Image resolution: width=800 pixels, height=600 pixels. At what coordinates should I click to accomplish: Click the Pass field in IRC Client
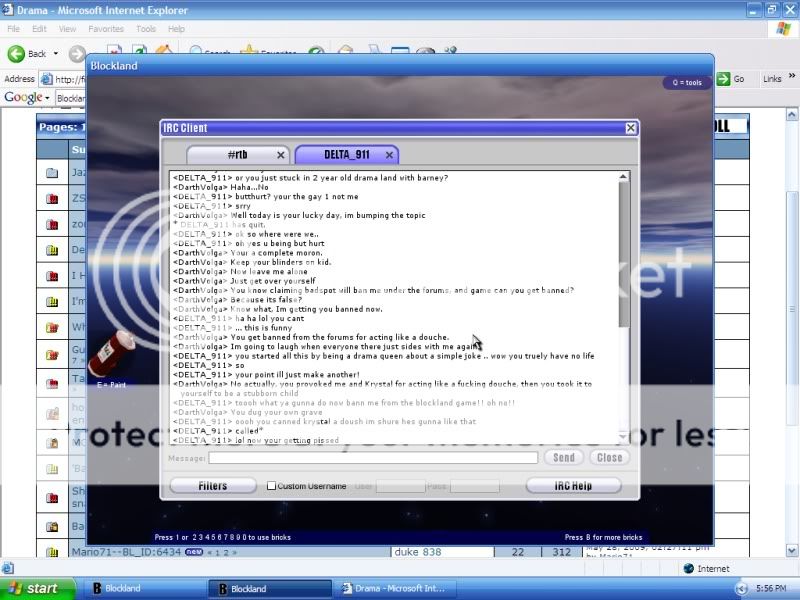click(x=475, y=486)
